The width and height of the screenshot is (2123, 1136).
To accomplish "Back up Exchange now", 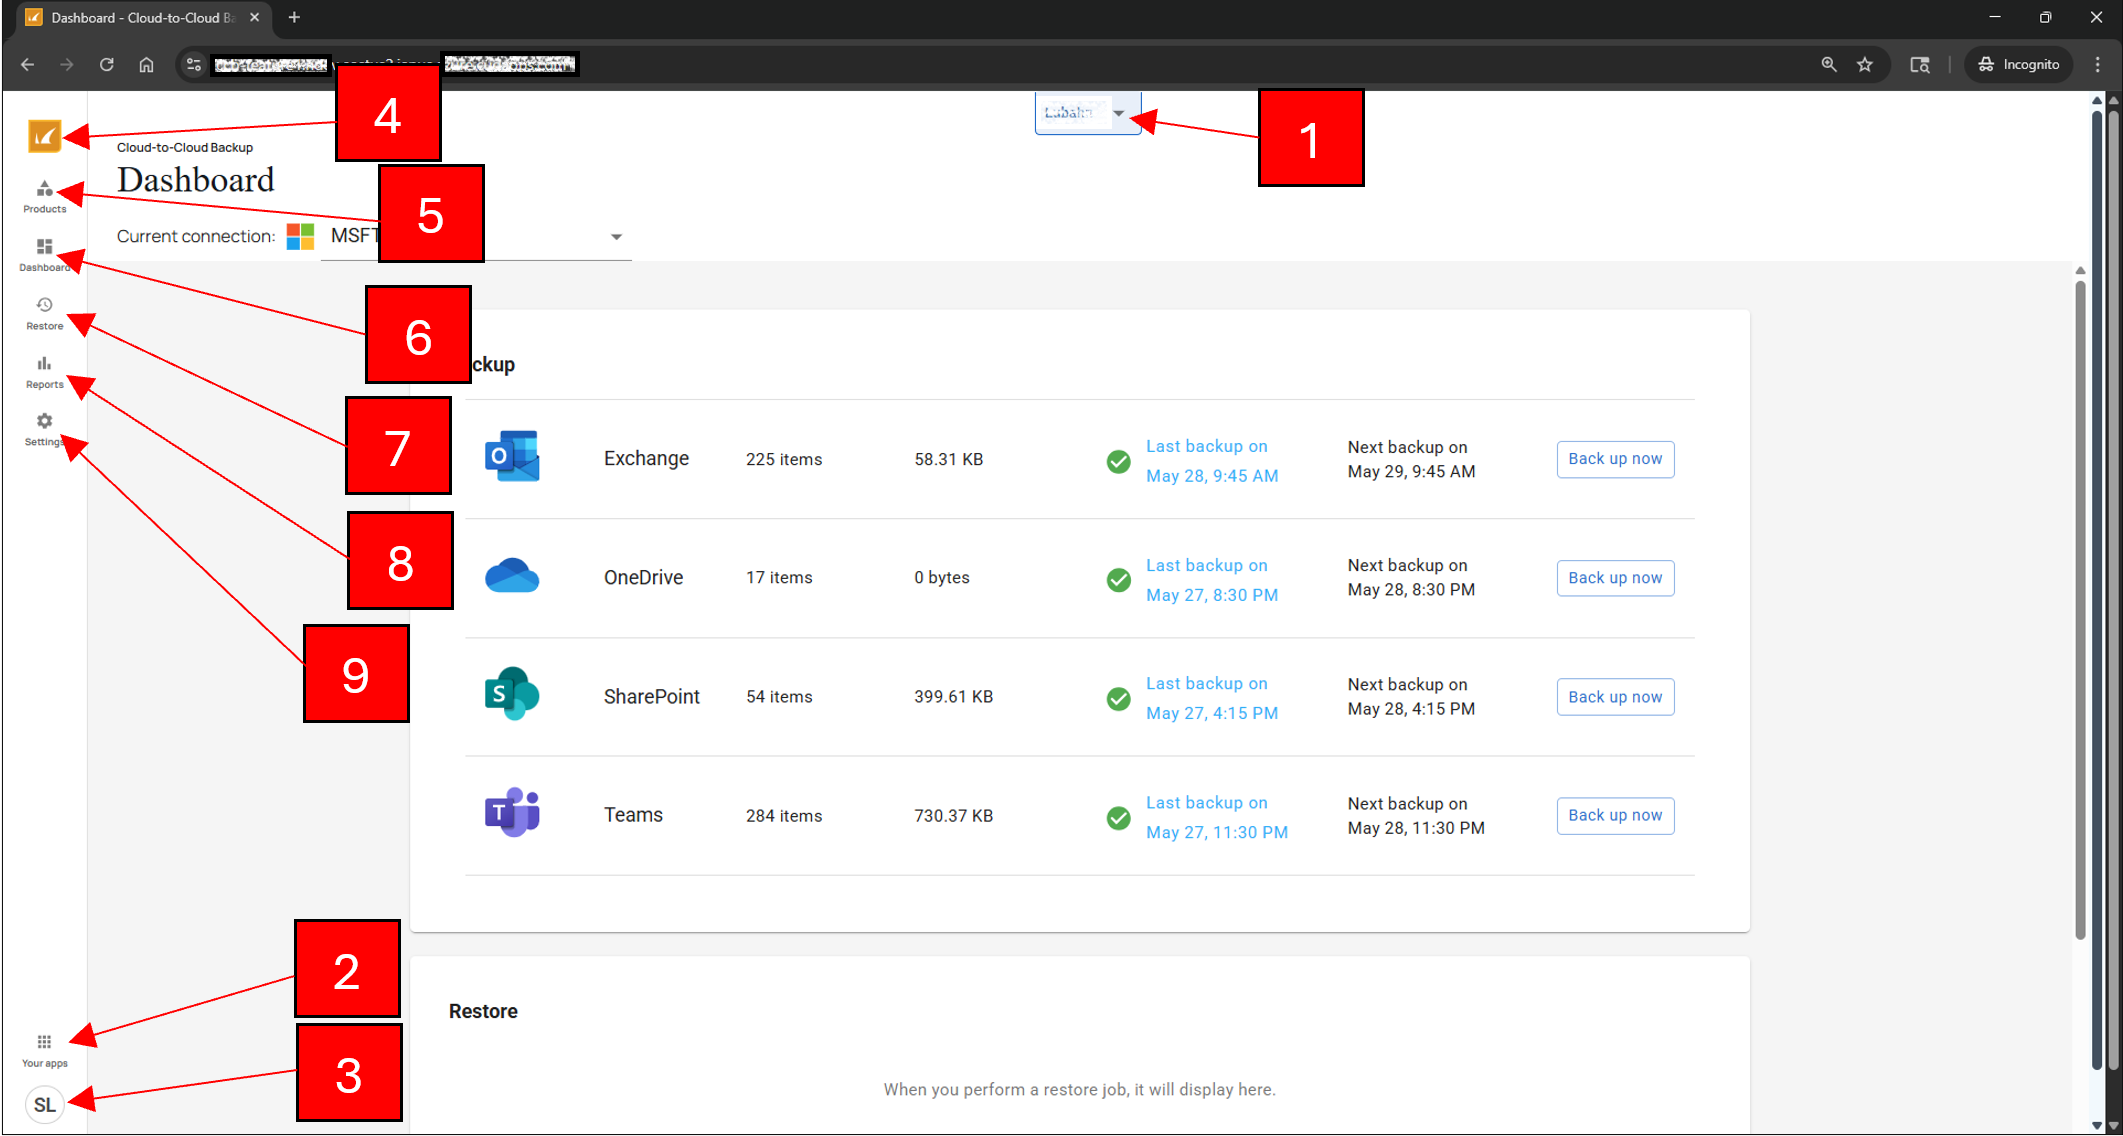I will pyautogui.click(x=1615, y=459).
